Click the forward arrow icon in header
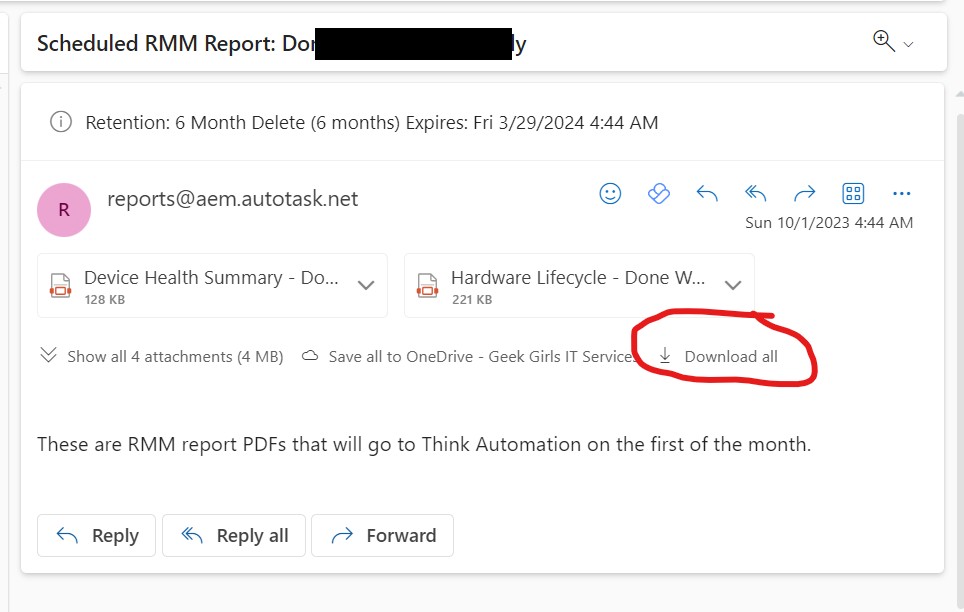 click(804, 194)
